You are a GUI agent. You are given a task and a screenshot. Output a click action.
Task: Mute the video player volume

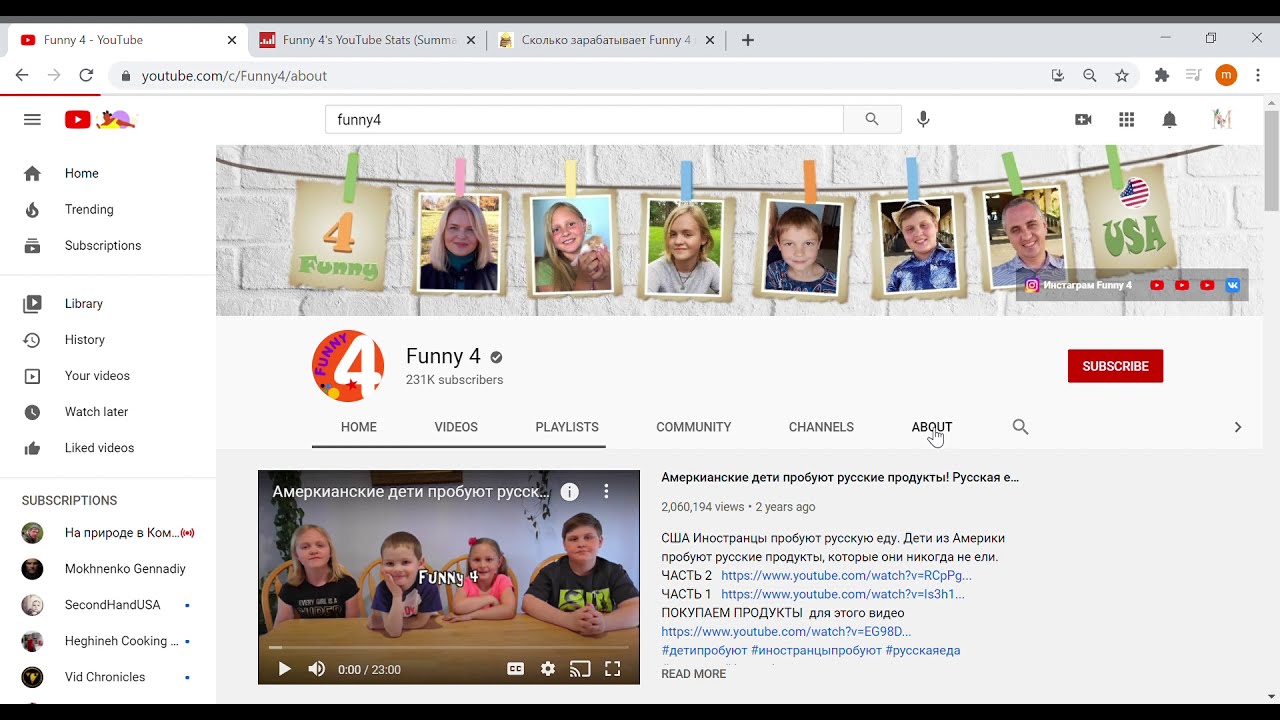coord(317,669)
